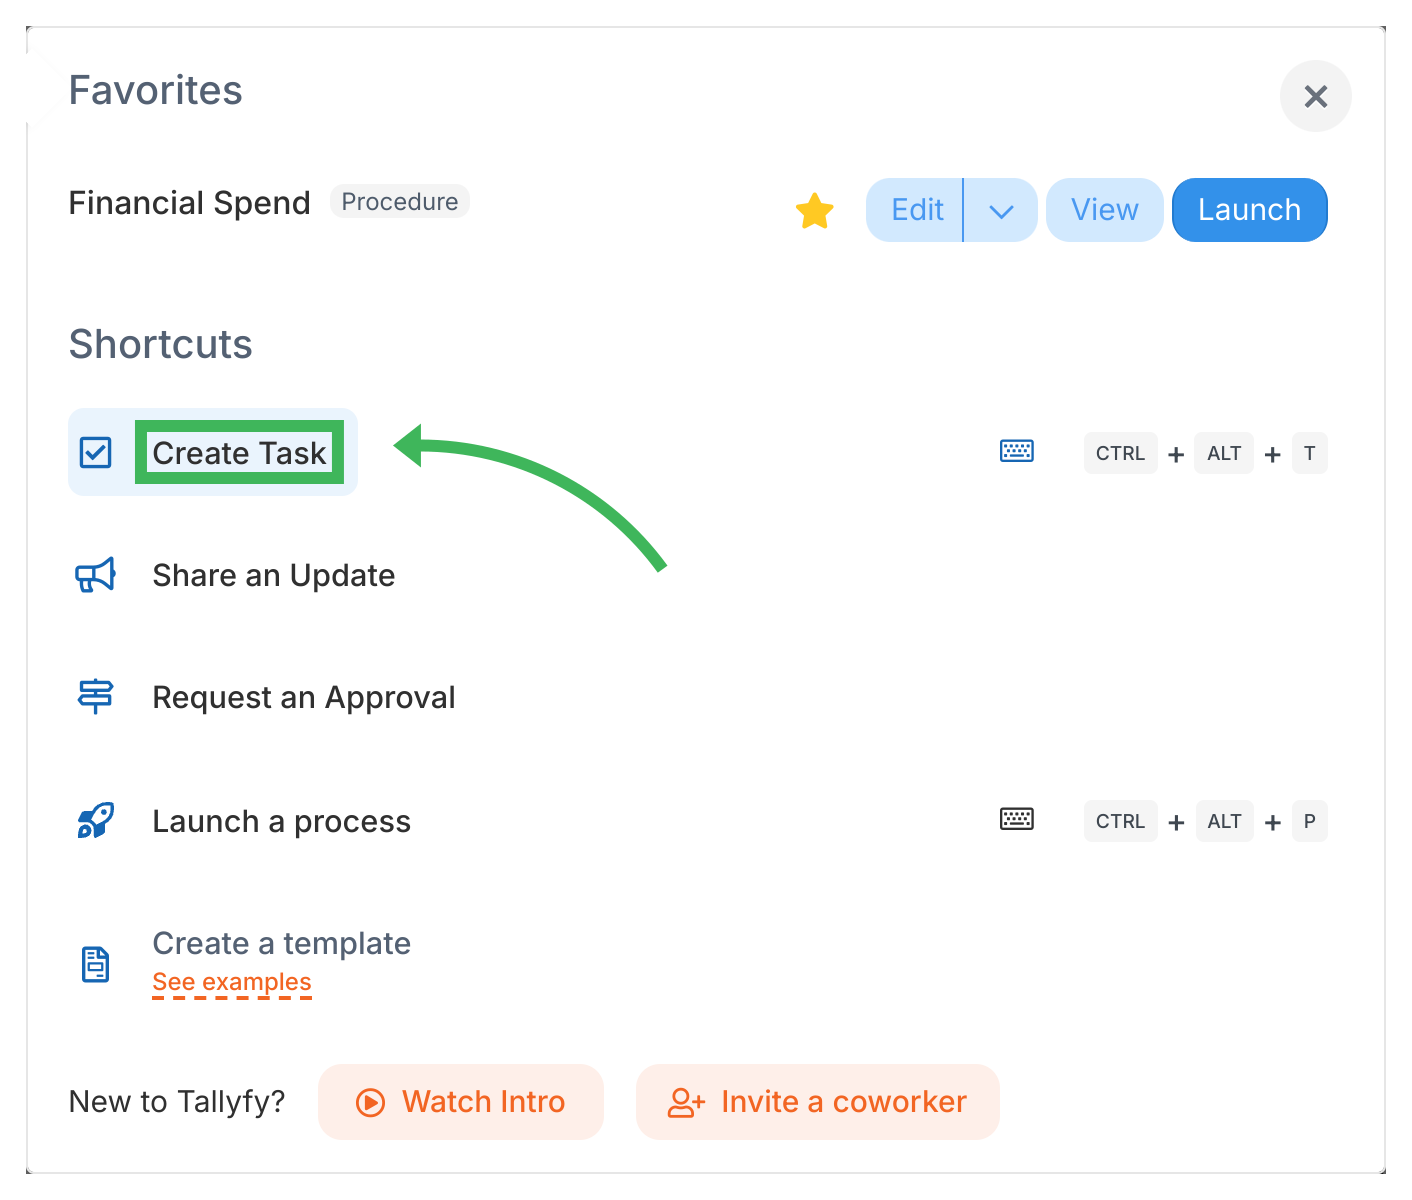Screen dimensions: 1412x1200
Task: Open the dropdown chevron next to Edit
Action: point(1000,210)
